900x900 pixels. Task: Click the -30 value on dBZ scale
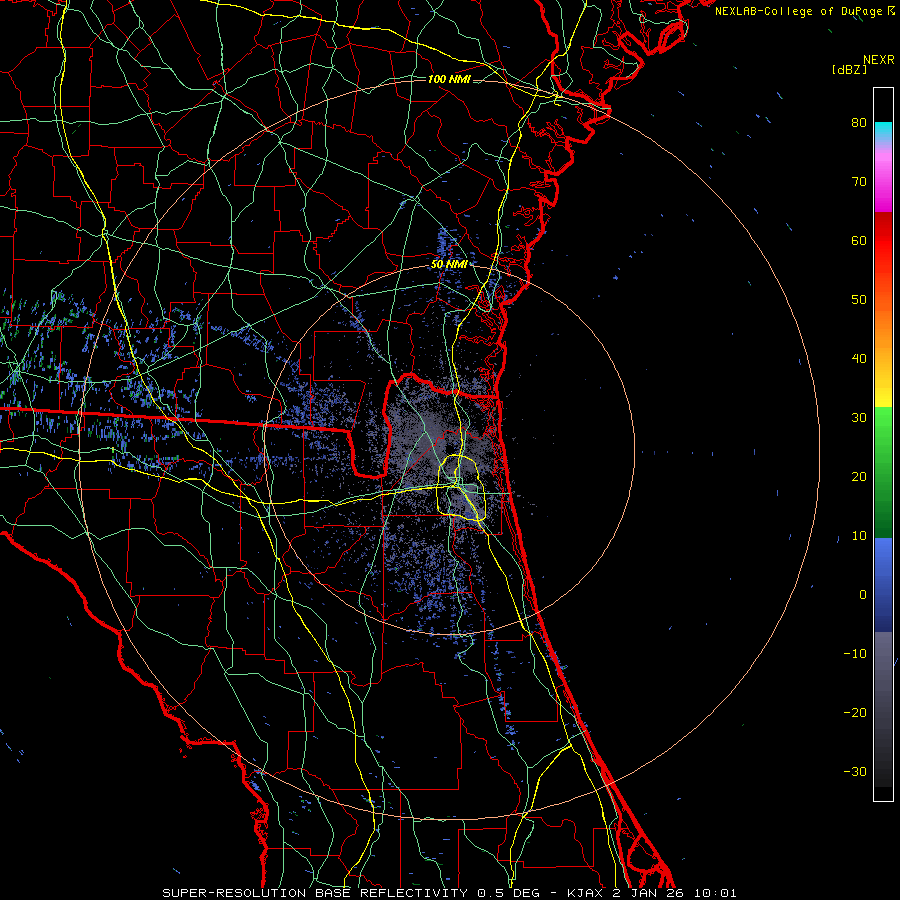click(x=855, y=771)
